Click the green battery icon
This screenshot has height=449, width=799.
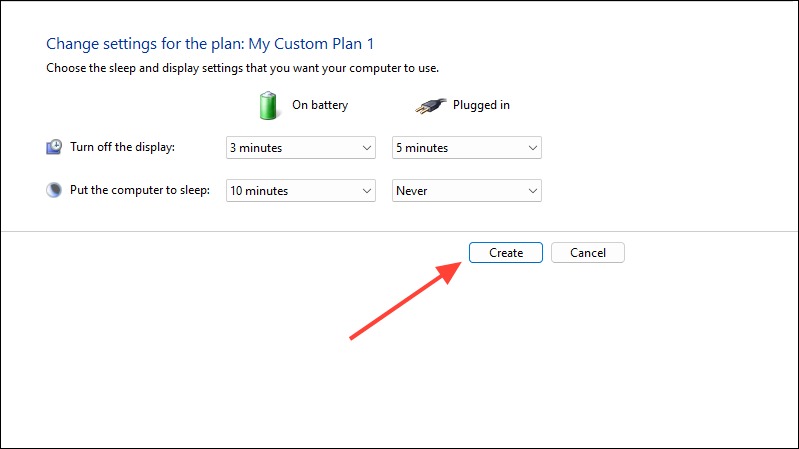point(268,105)
